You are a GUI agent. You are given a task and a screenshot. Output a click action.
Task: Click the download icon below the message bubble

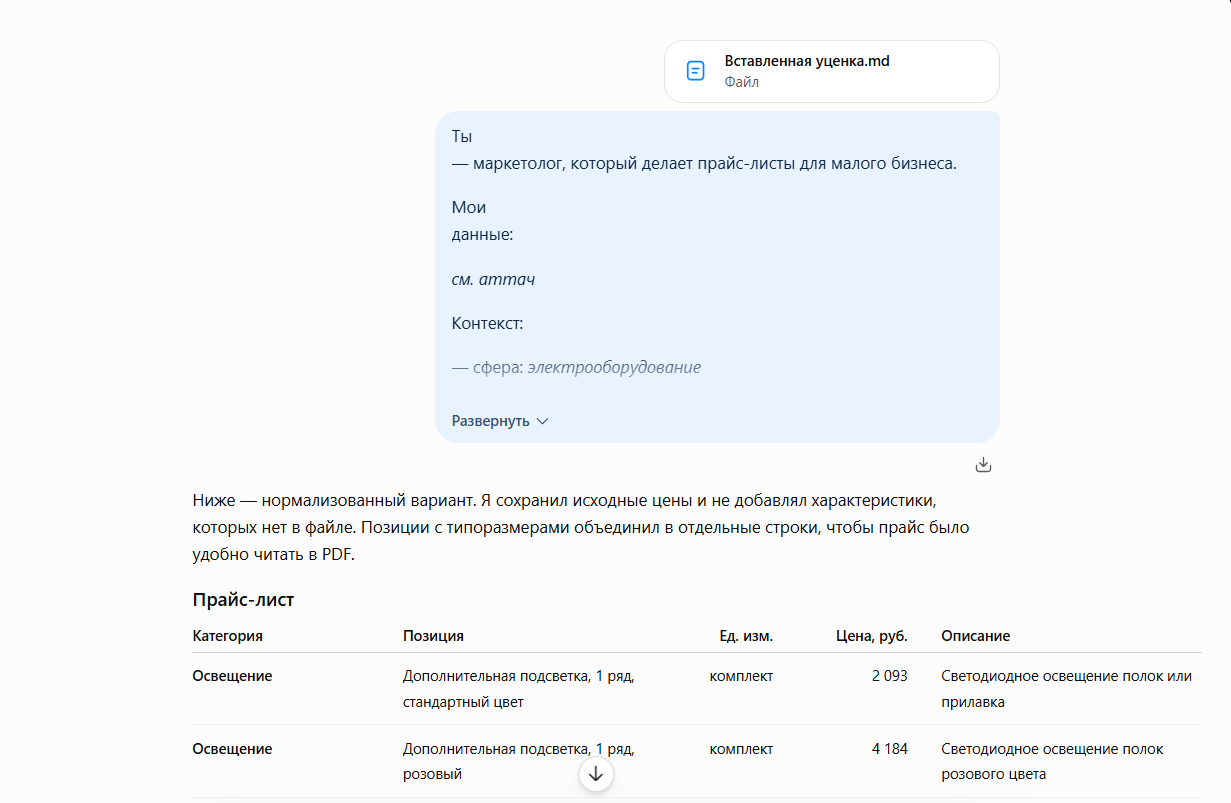(x=983, y=464)
